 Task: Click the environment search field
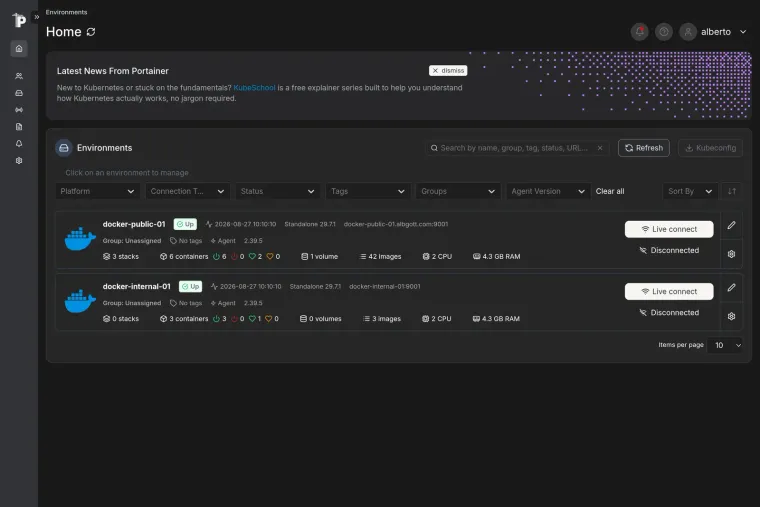517,148
